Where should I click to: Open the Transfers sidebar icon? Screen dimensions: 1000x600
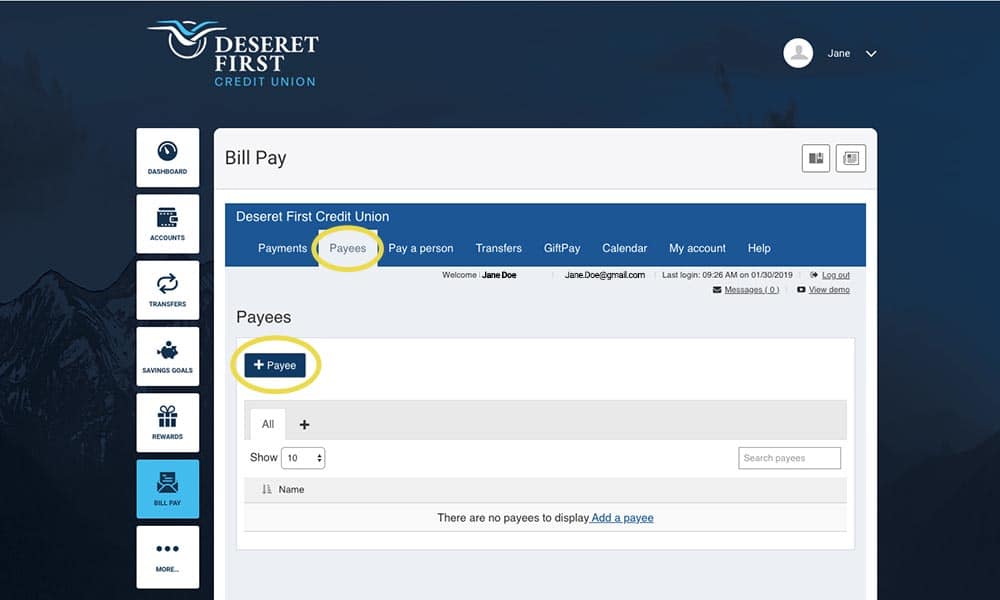[x=167, y=290]
